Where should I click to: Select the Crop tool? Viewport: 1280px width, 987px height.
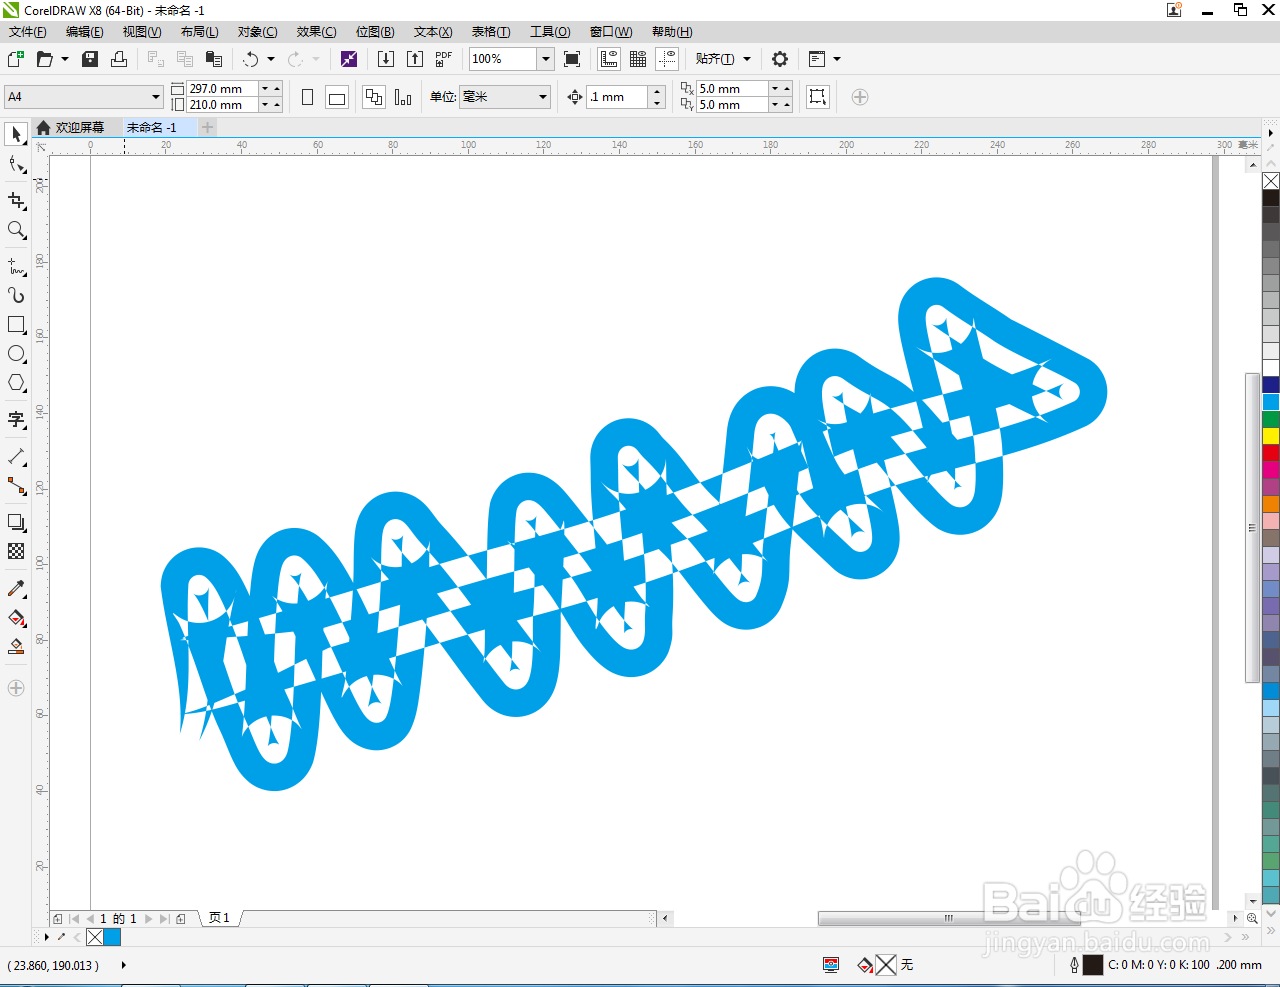click(x=16, y=201)
